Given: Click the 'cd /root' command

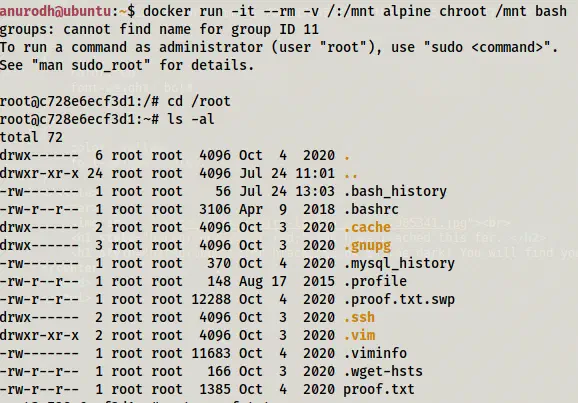Looking at the screenshot, I should 199,101.
